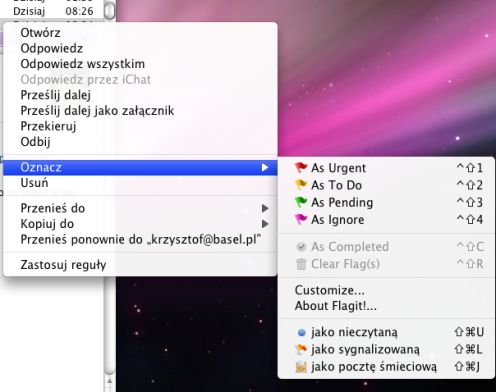Viewport: 496px width, 392px height.
Task: Click the orange flag icon for sygnalizowaną
Action: click(301, 349)
